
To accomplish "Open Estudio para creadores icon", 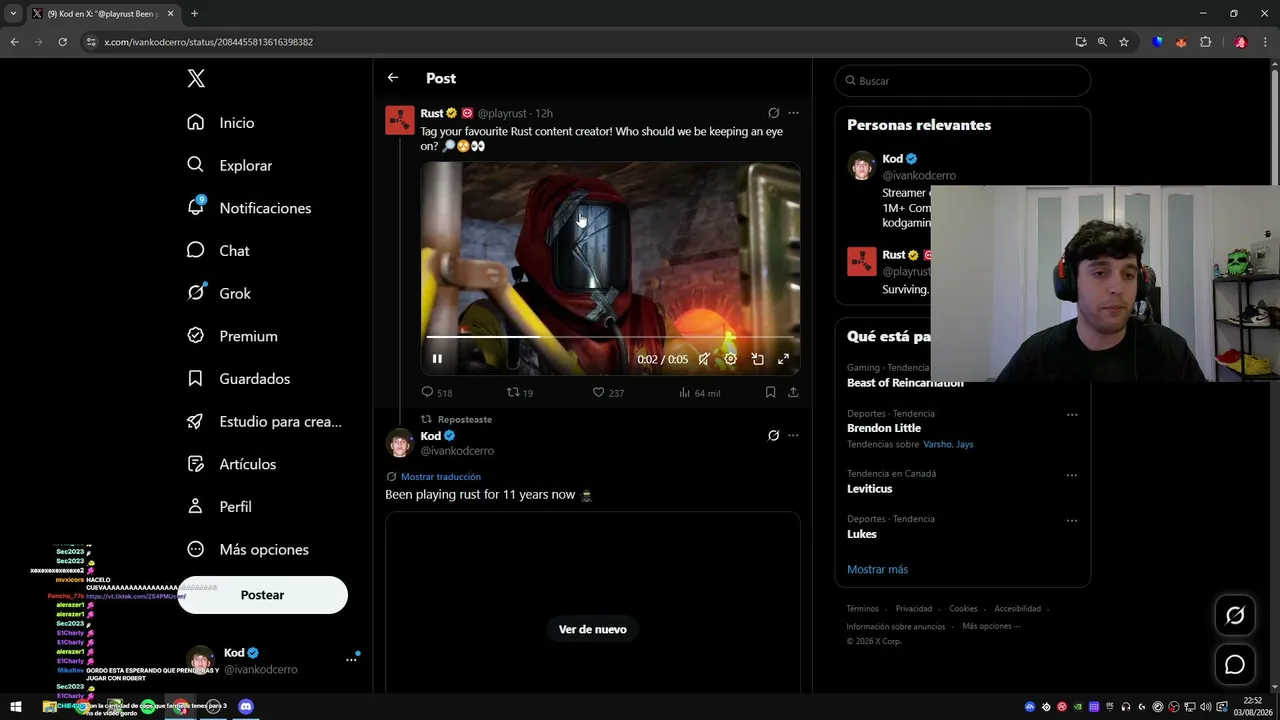I will pos(196,421).
